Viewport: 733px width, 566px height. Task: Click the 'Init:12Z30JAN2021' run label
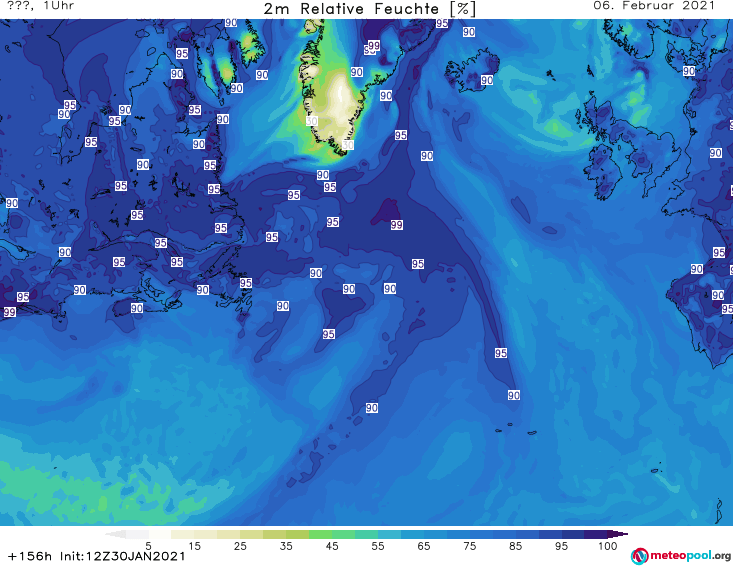point(122,556)
